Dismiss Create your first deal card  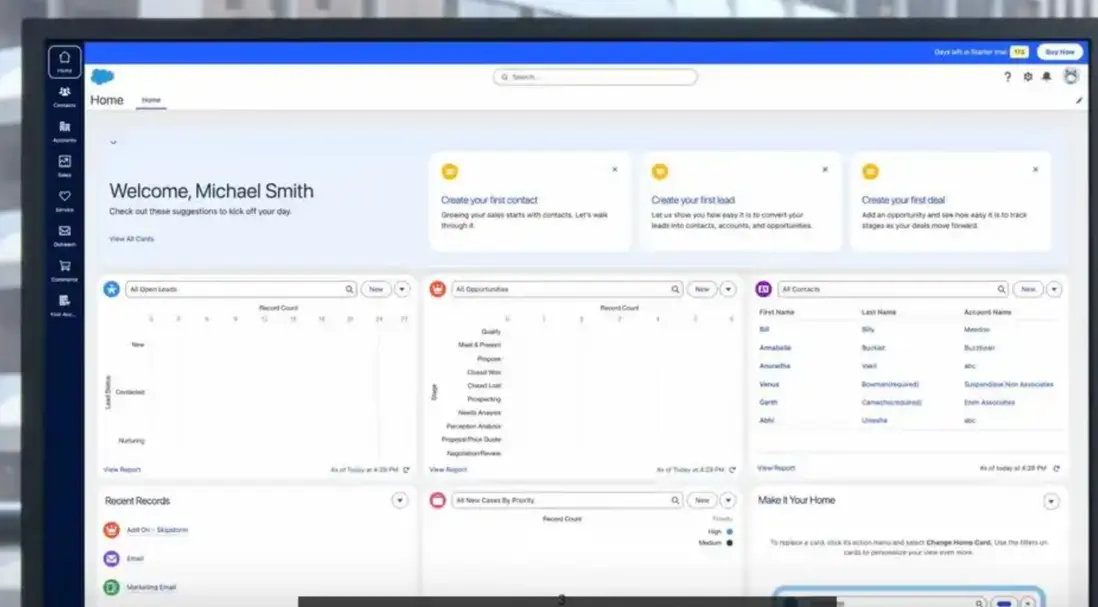[x=1036, y=169]
